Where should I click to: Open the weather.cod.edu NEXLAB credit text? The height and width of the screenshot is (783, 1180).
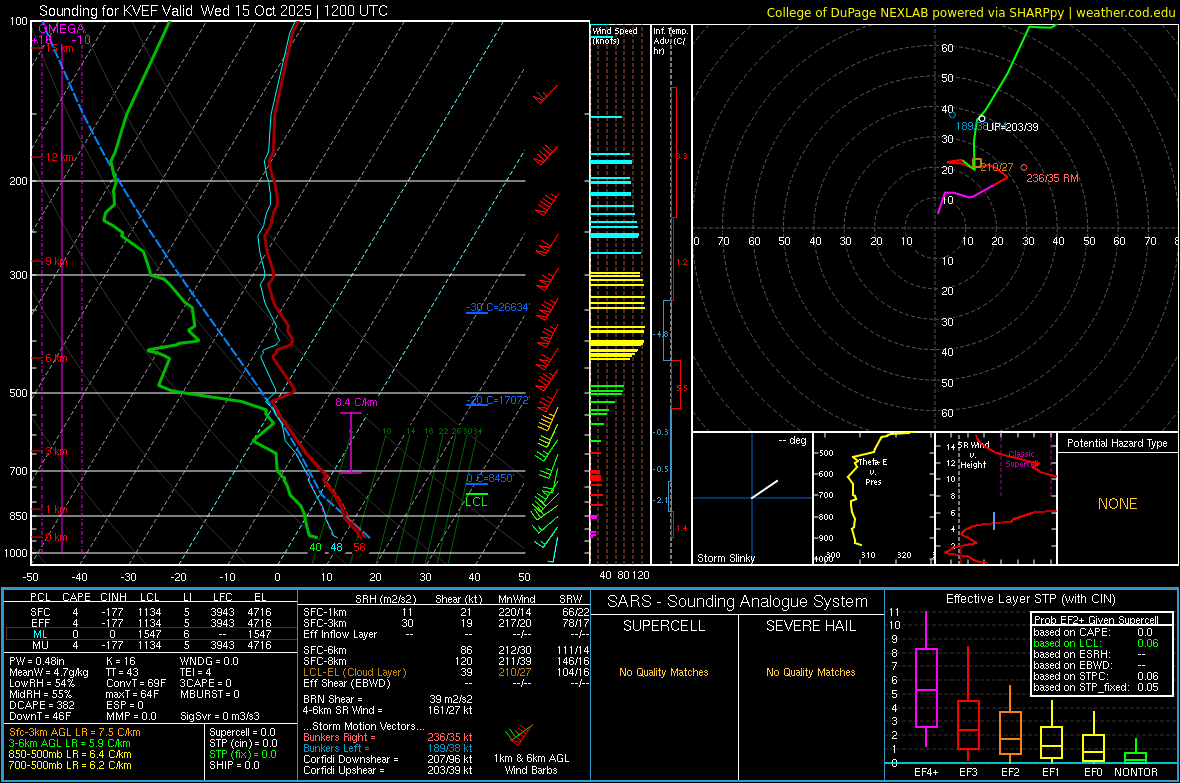click(971, 12)
